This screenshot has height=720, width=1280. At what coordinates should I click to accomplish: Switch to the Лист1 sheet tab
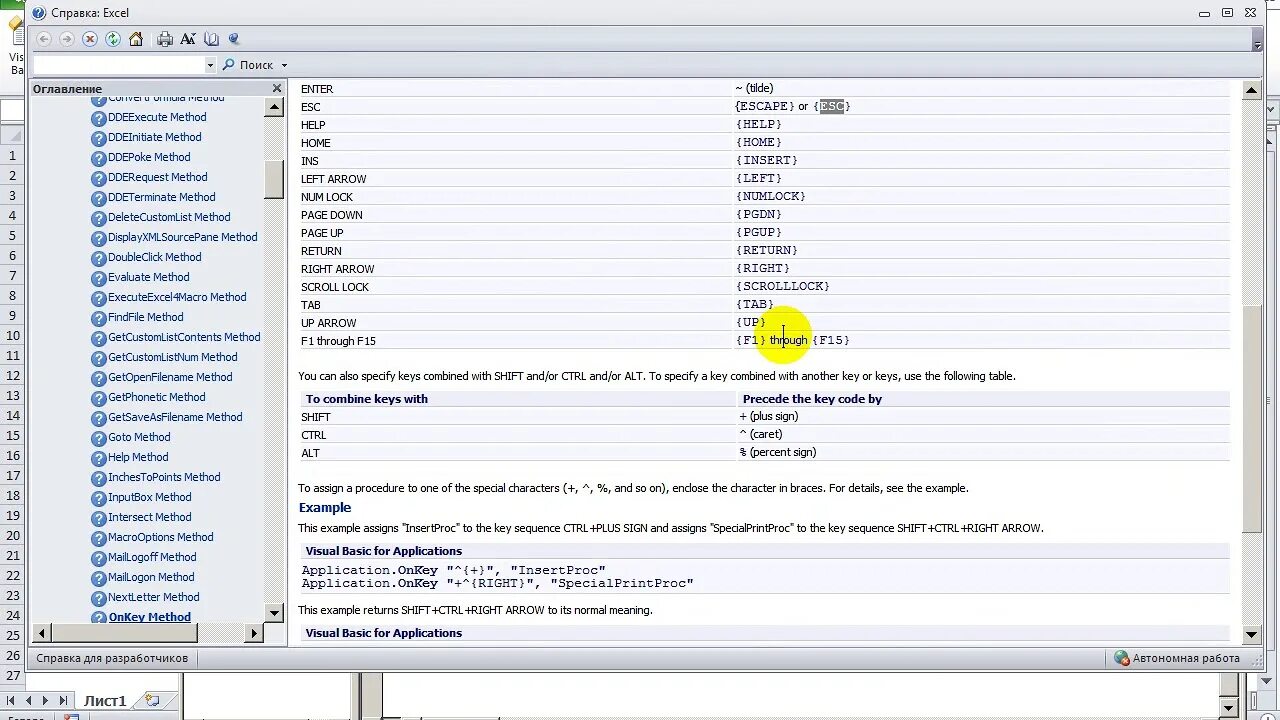105,700
